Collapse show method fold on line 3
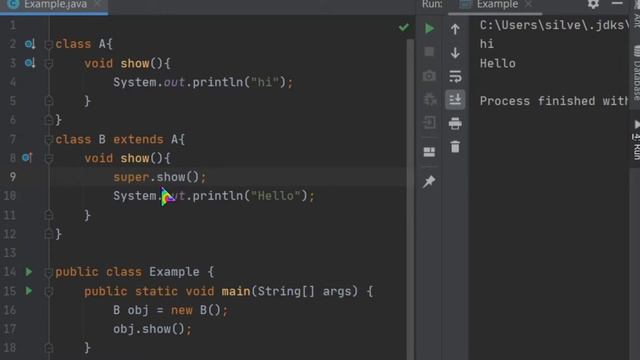The width and height of the screenshot is (640, 360). (x=49, y=64)
